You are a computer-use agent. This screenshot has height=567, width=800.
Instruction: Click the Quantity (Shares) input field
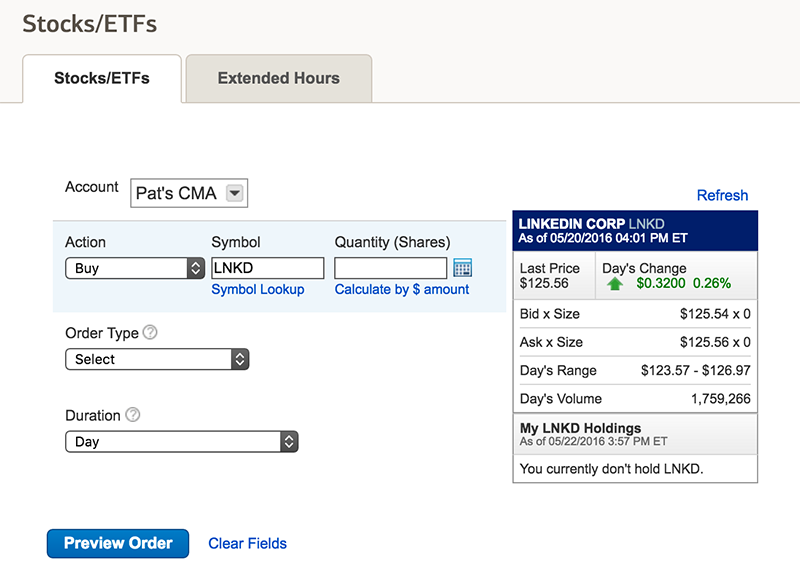pos(391,268)
